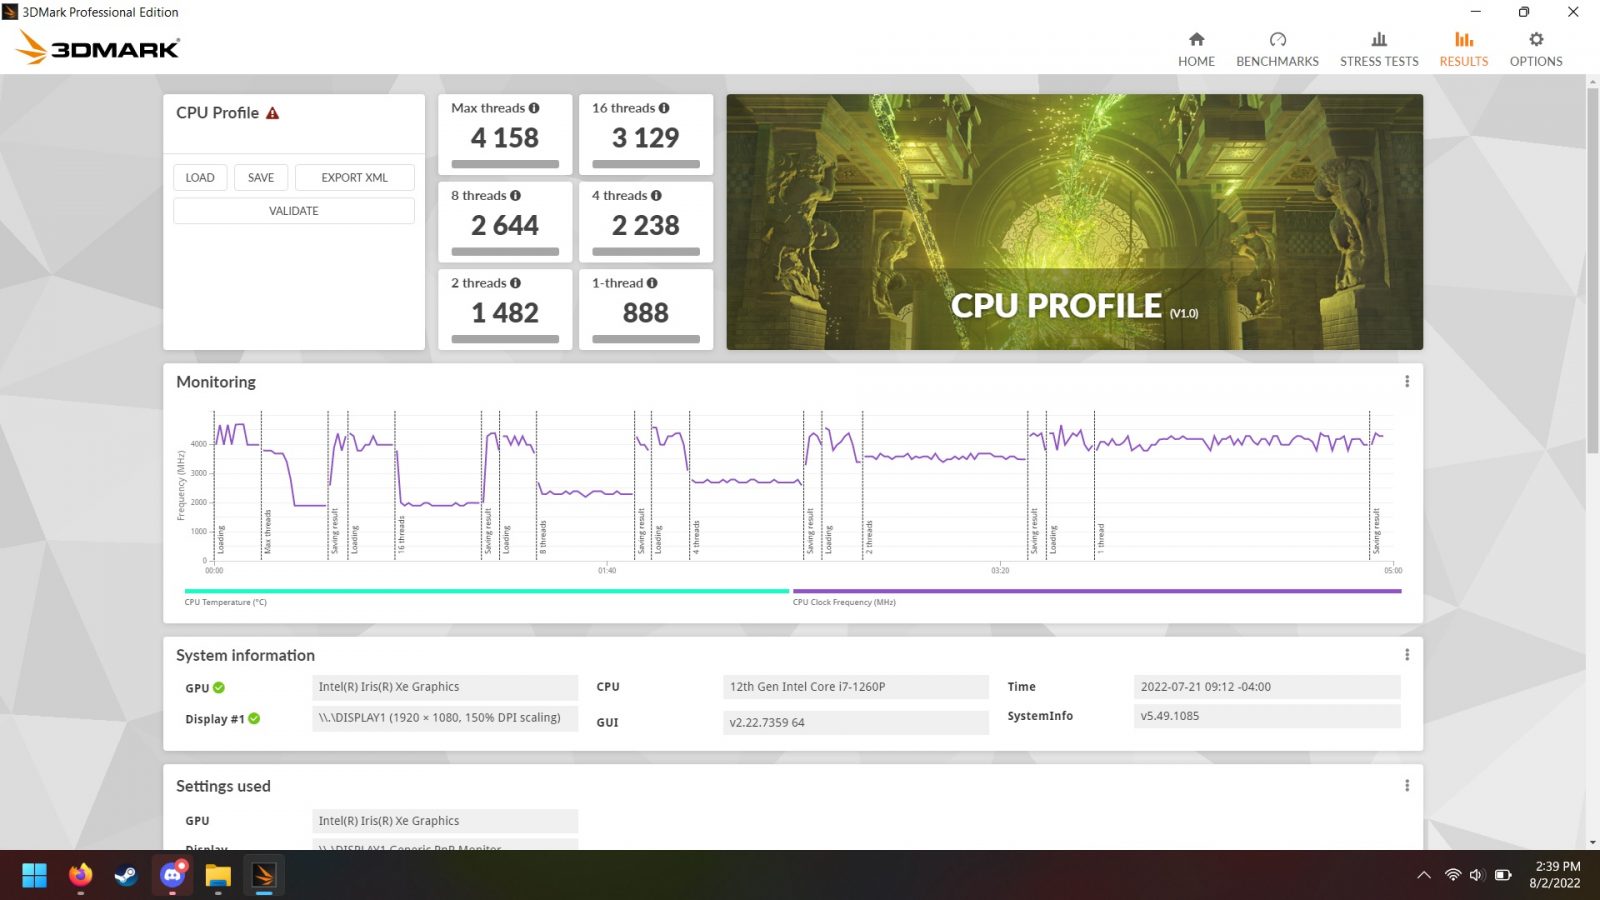Select the Settings used GPU value field
The height and width of the screenshot is (900, 1600).
click(445, 821)
